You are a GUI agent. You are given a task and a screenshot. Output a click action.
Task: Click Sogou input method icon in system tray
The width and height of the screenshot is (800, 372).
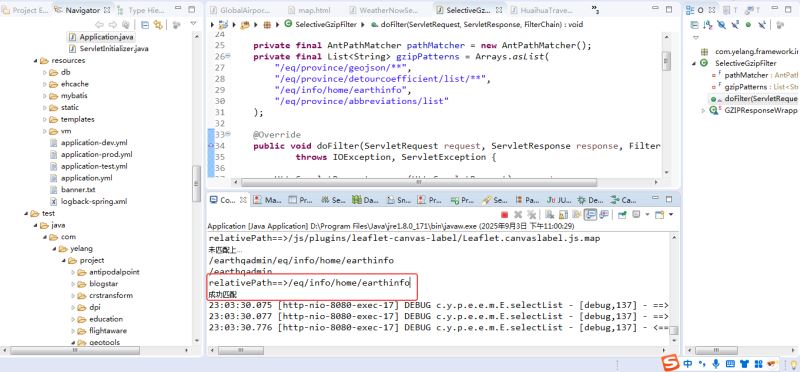[670, 363]
